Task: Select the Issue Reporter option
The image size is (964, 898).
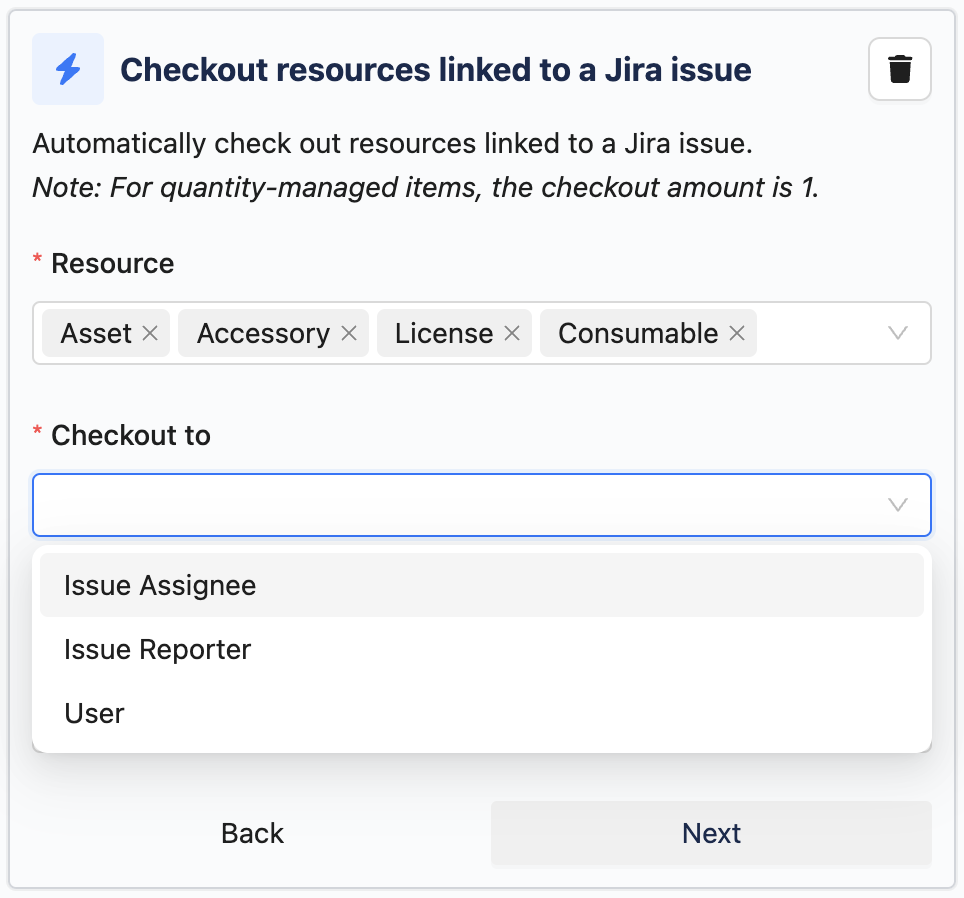Action: tap(157, 650)
